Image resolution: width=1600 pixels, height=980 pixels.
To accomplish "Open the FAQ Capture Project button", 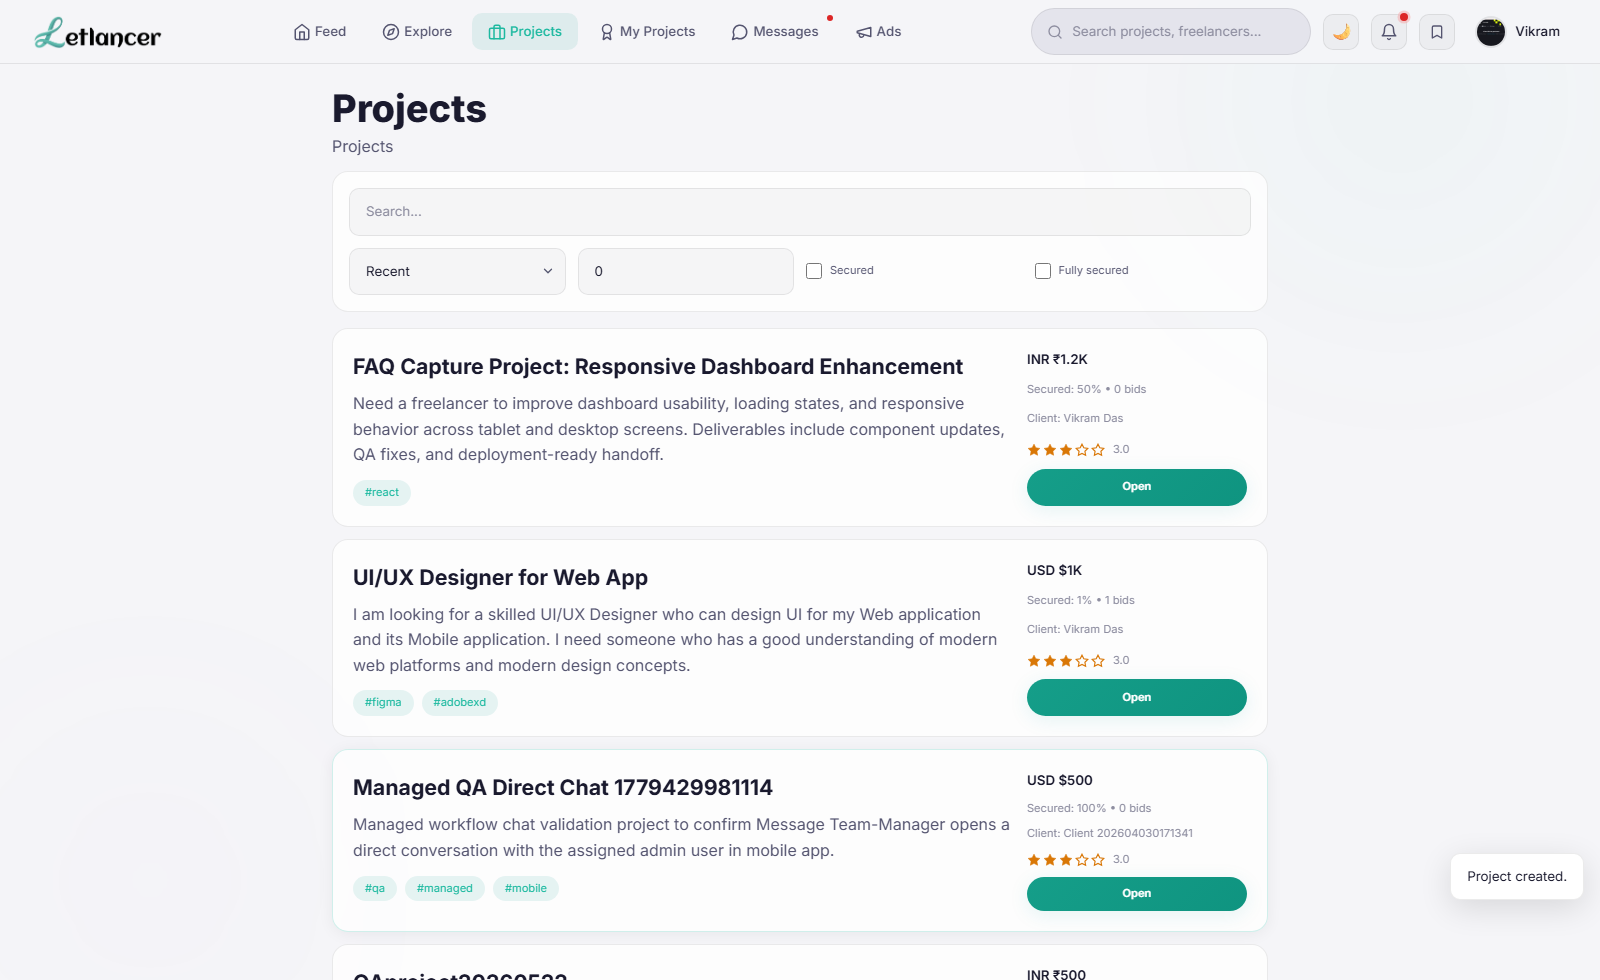I will (1137, 487).
